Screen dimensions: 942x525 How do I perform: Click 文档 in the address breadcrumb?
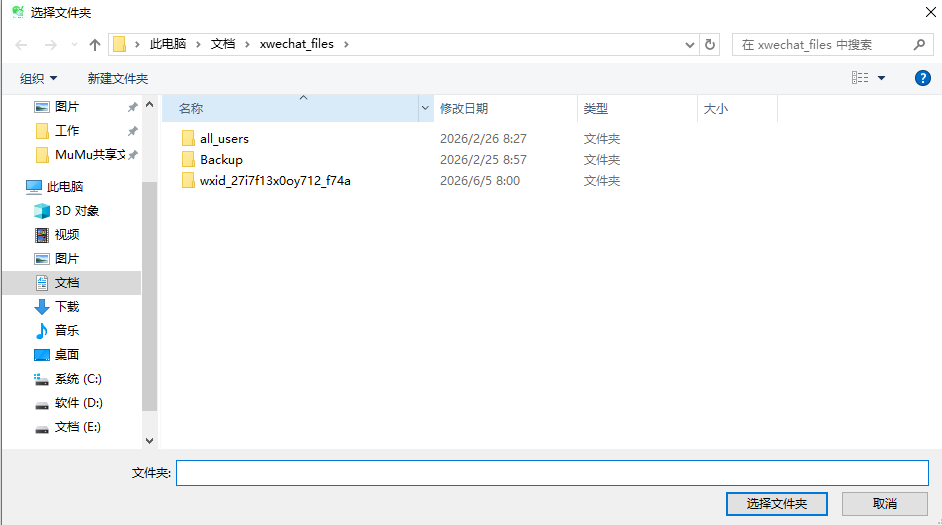coord(222,44)
